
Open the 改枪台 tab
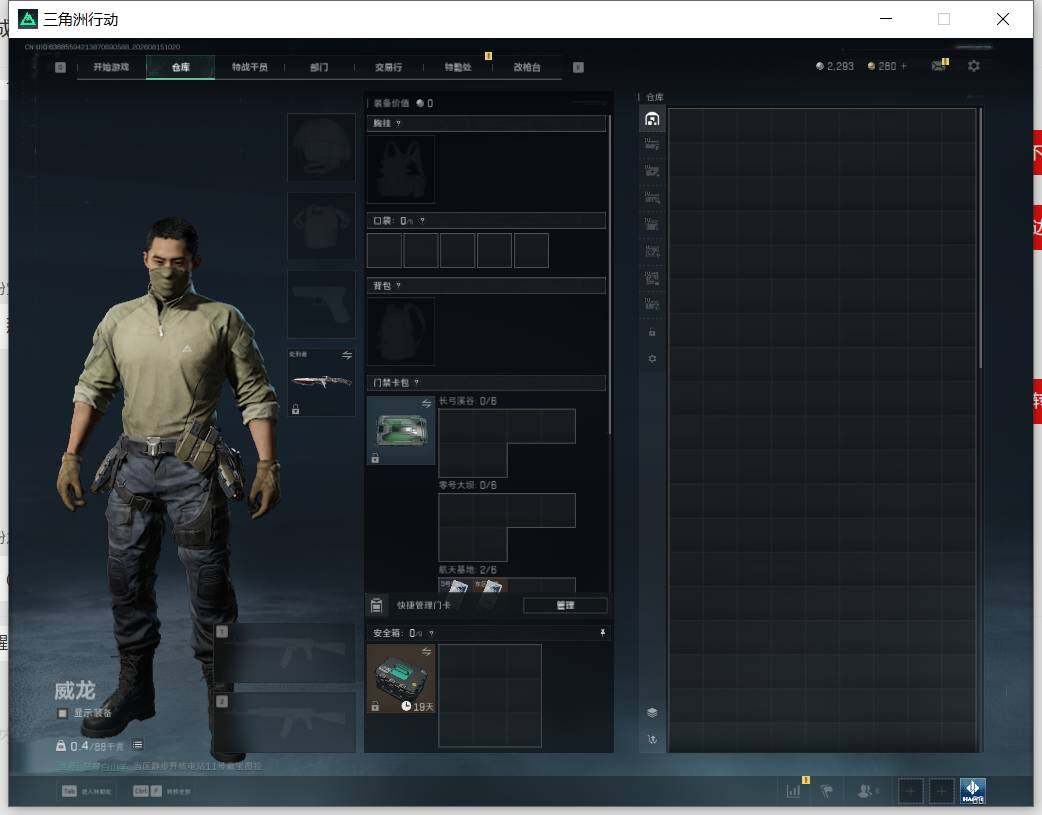pyautogui.click(x=527, y=67)
